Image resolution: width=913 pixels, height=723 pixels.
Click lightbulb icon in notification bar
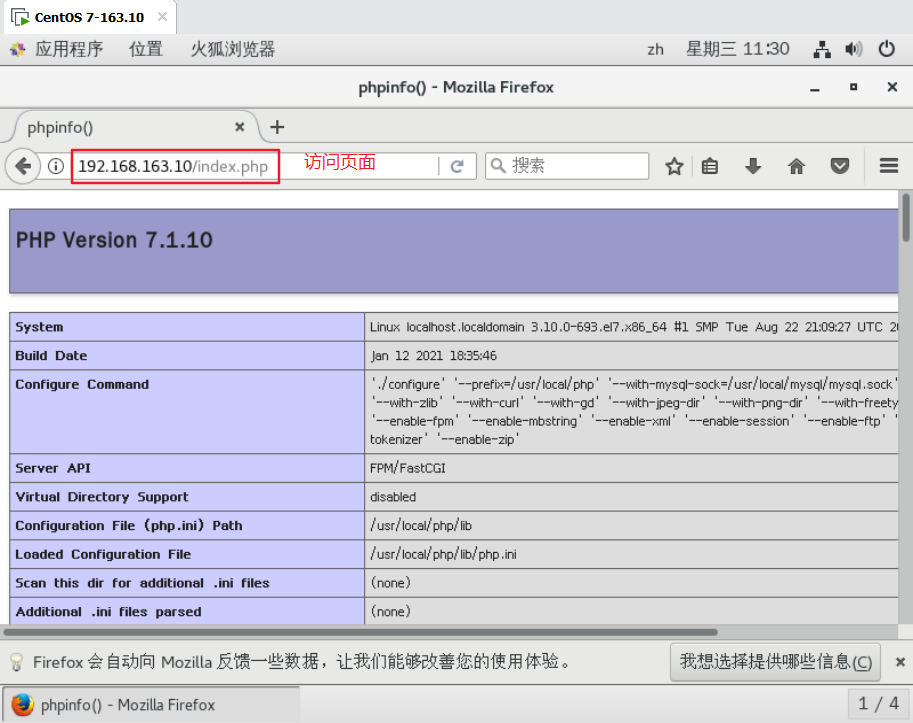click(17, 662)
